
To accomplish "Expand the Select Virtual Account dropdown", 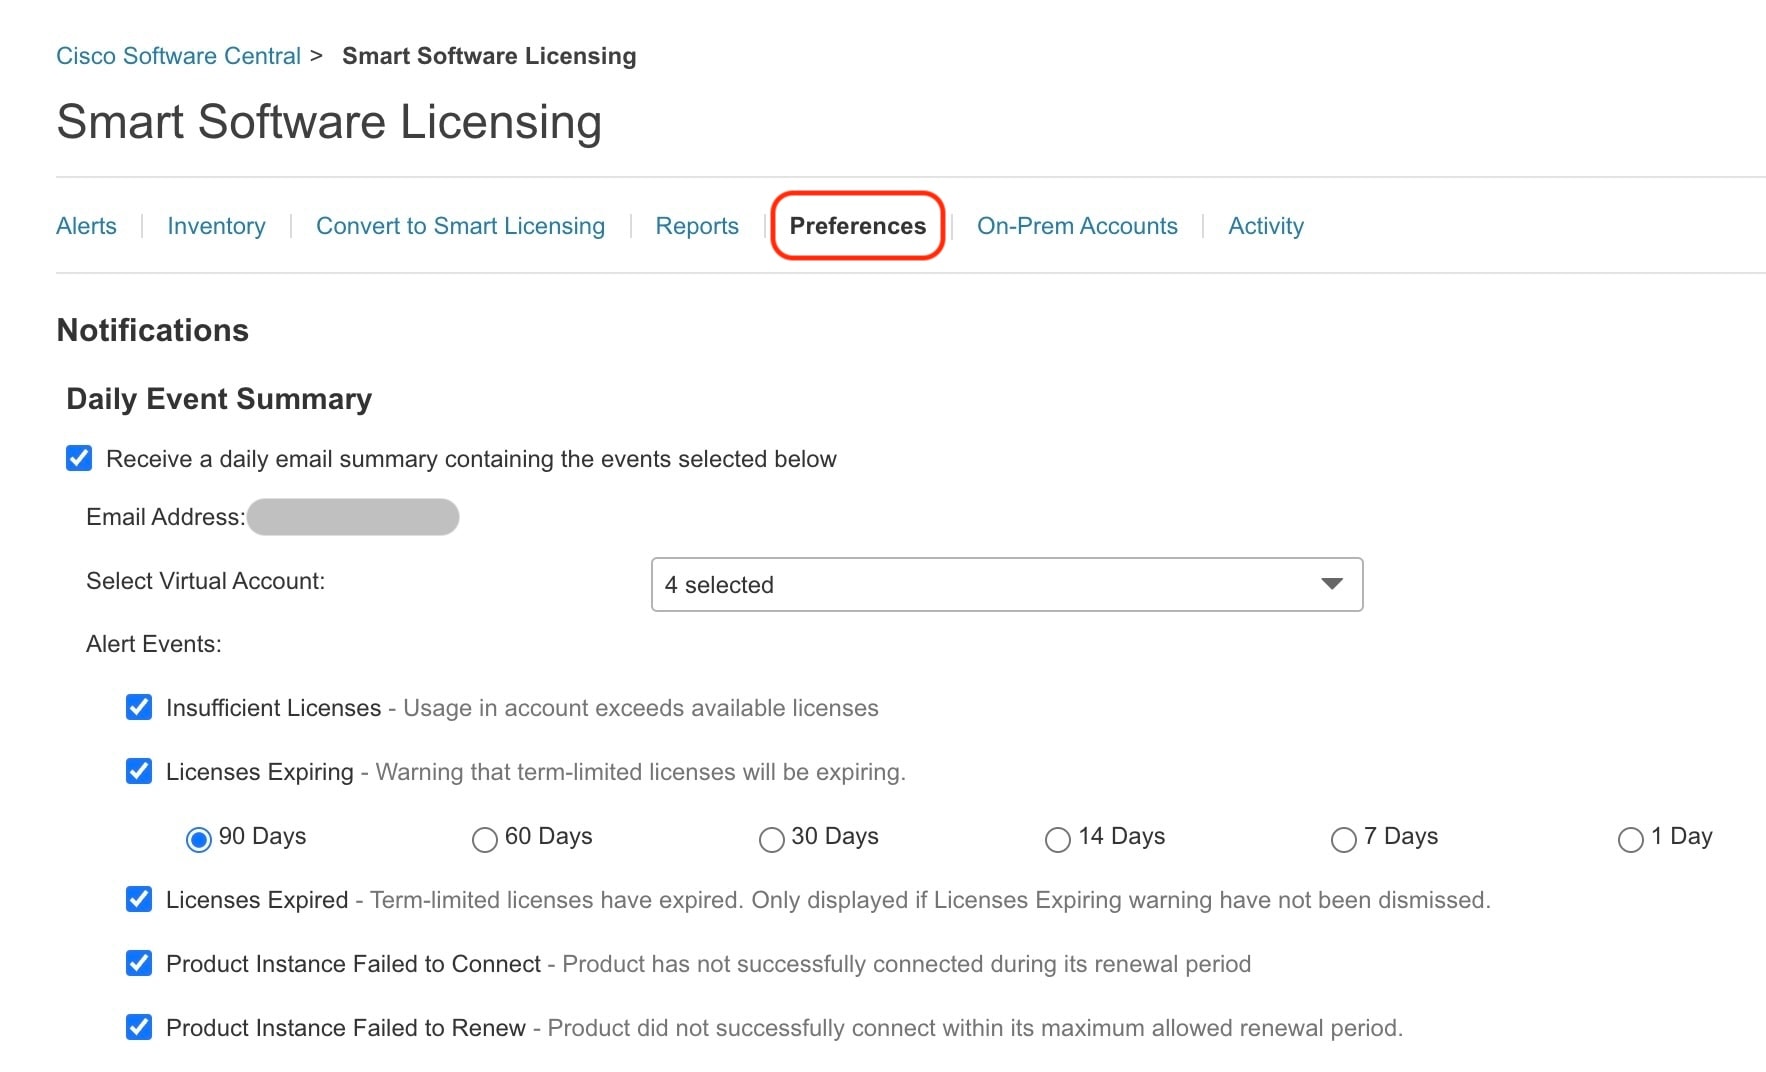I will coord(1006,585).
